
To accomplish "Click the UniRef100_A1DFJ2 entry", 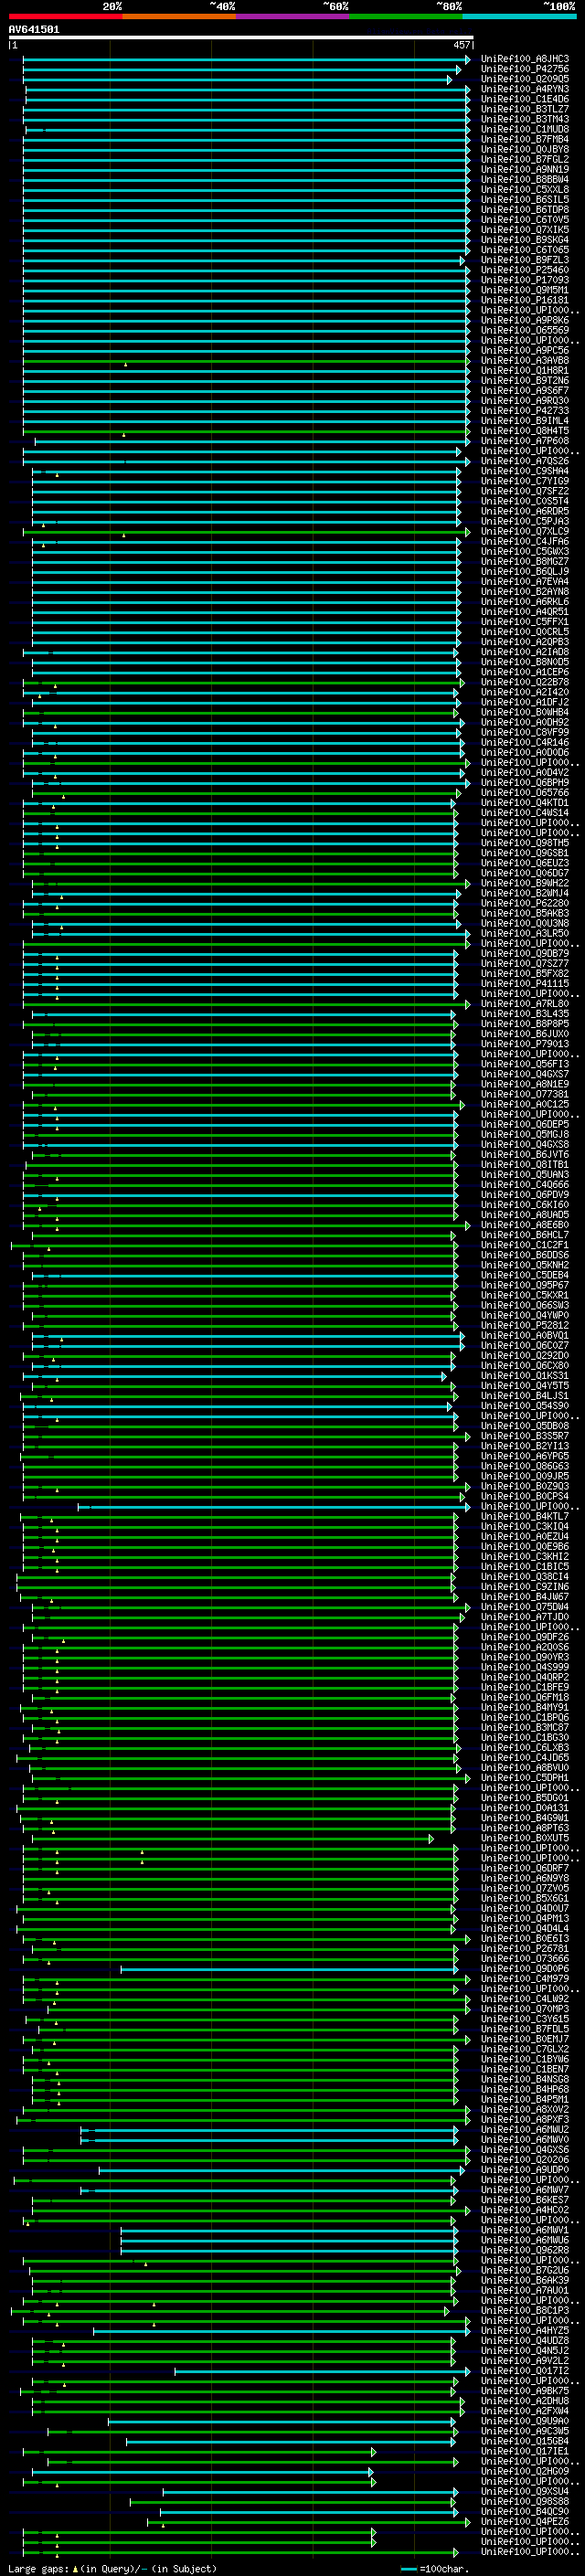I will (525, 702).
